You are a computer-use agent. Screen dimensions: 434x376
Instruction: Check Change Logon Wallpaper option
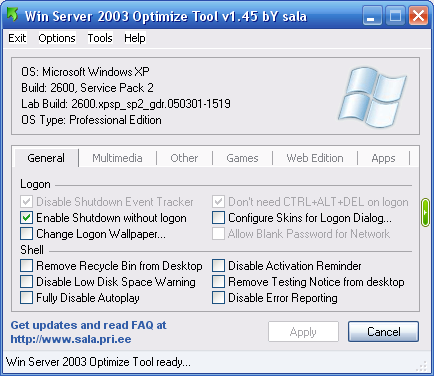pyautogui.click(x=26, y=234)
